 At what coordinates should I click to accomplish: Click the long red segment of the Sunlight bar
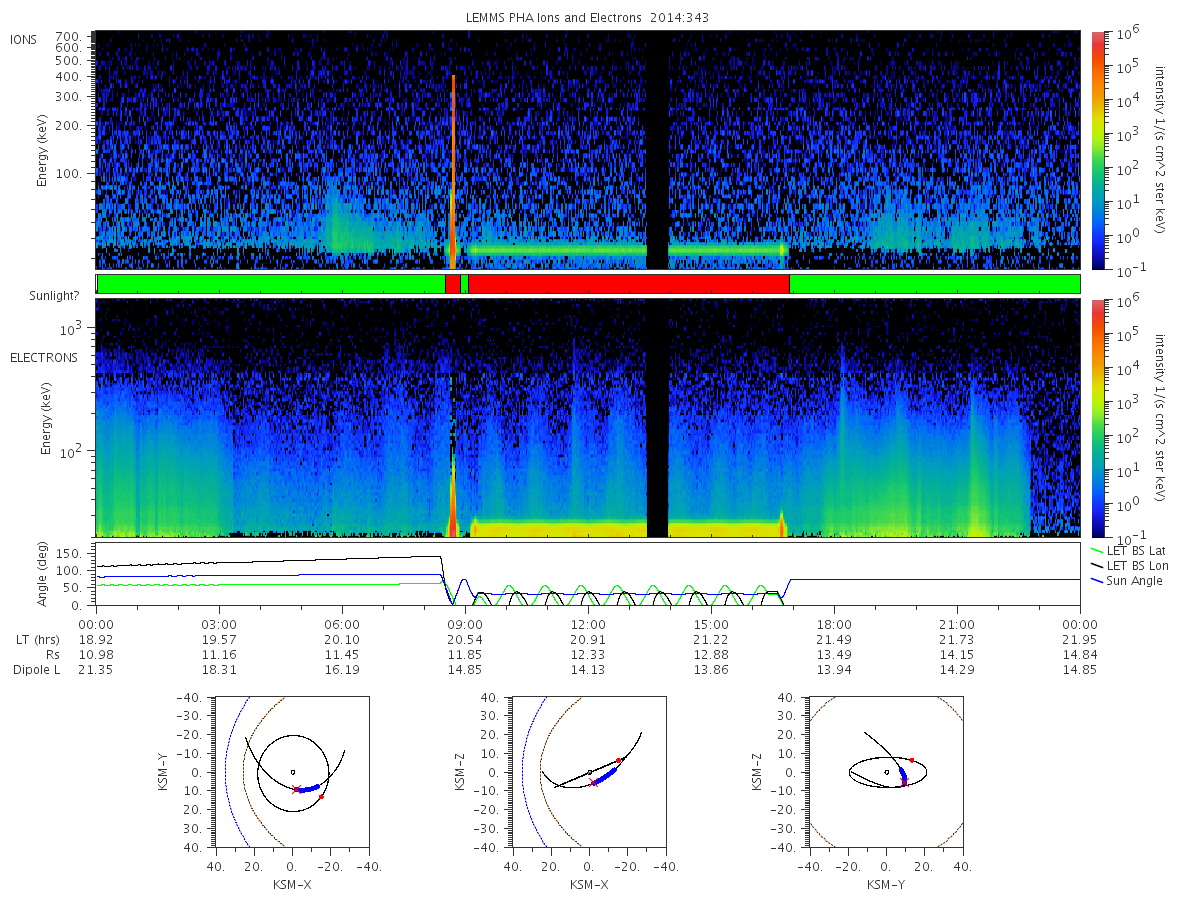tap(629, 284)
